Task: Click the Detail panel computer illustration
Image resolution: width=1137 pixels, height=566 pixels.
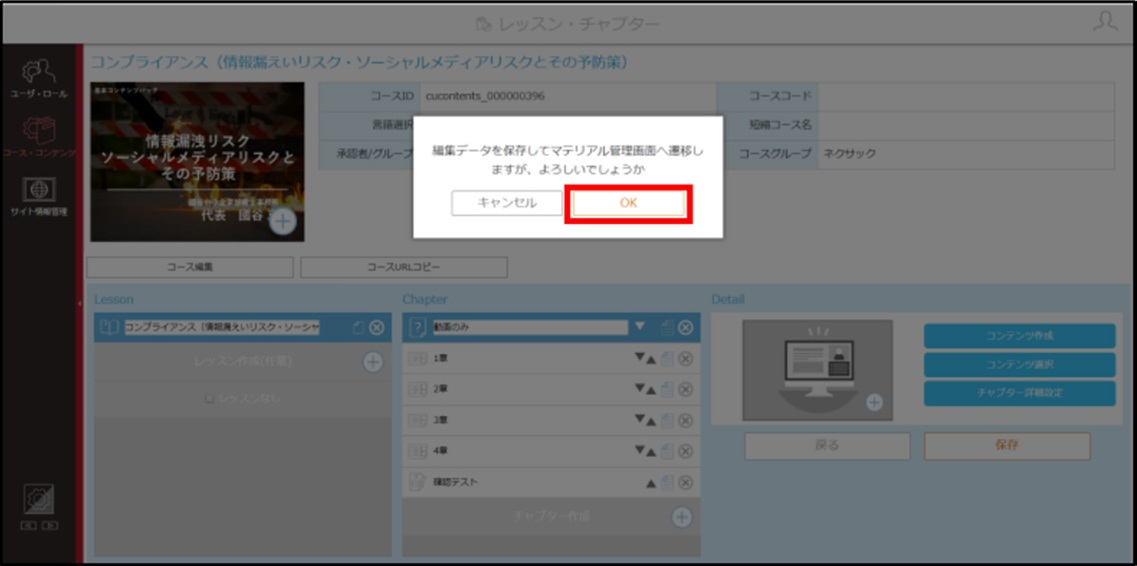Action: 817,370
